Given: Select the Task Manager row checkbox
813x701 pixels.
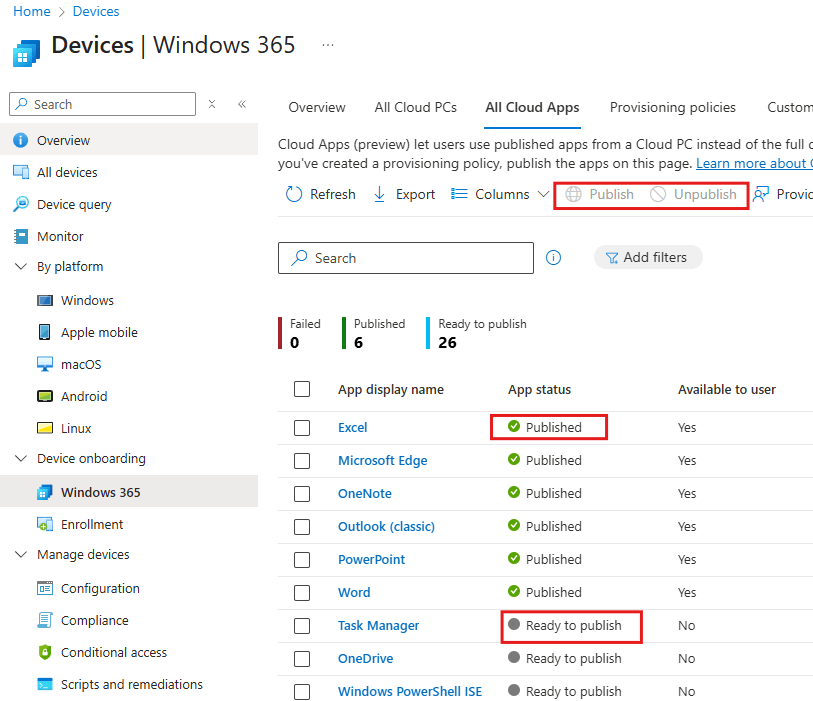Looking at the screenshot, I should point(302,626).
